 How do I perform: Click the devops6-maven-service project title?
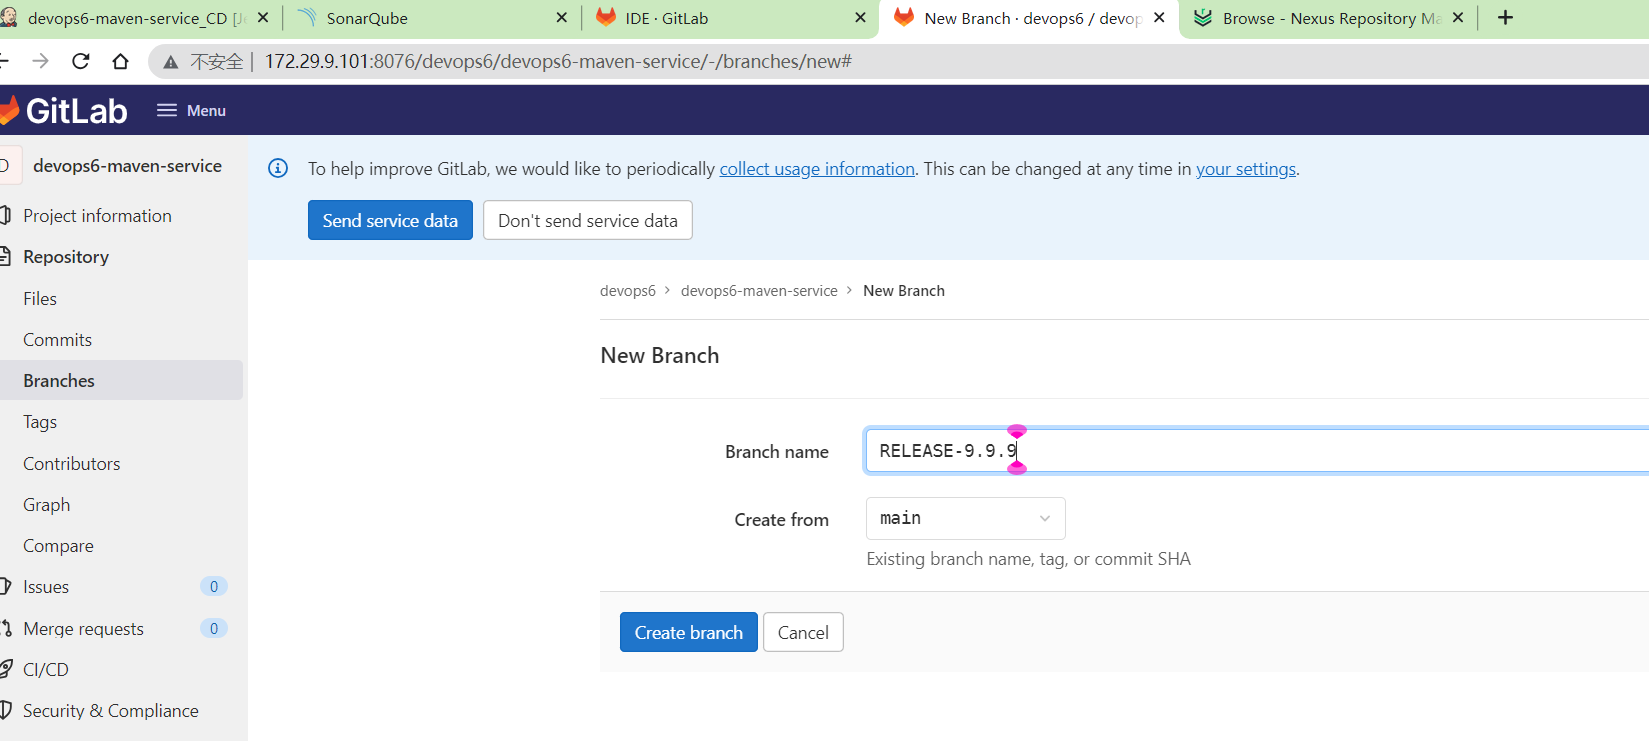coord(127,166)
